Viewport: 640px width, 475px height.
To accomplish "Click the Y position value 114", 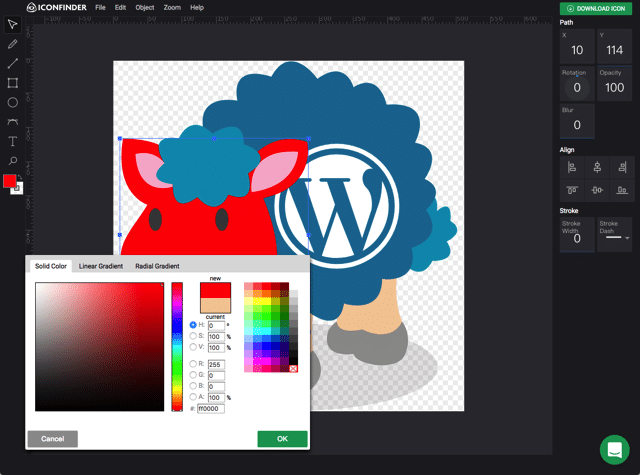I will [x=614, y=50].
